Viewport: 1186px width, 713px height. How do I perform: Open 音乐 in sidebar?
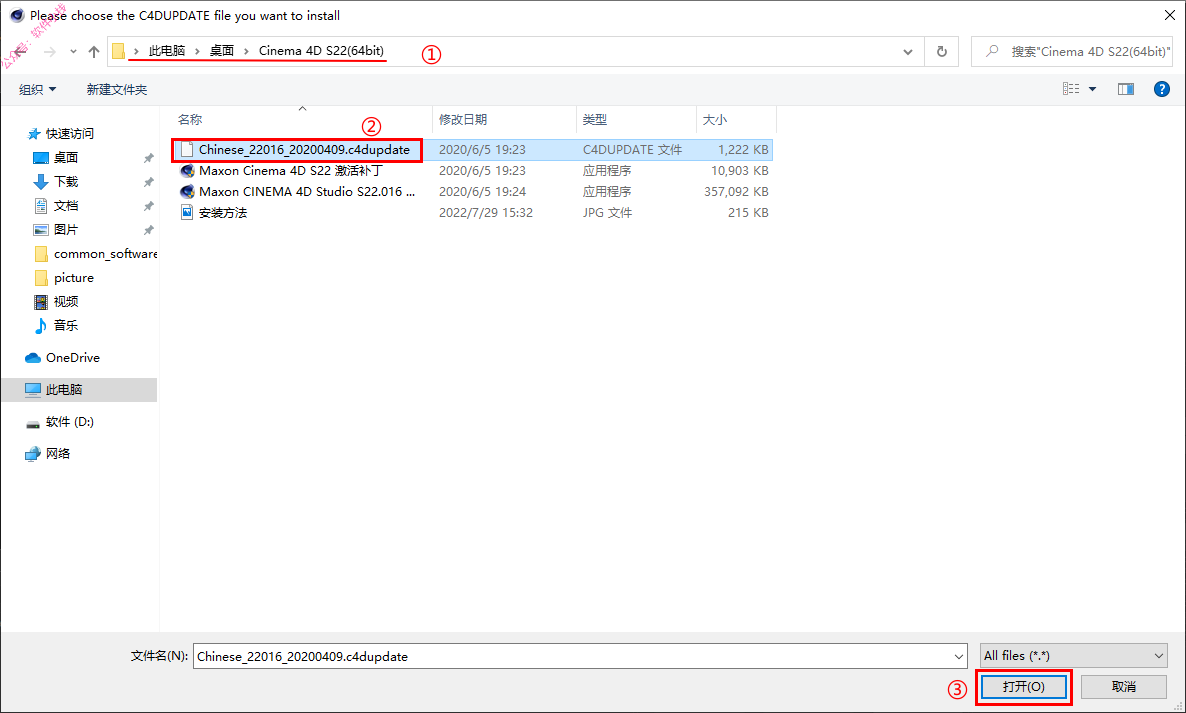click(66, 326)
